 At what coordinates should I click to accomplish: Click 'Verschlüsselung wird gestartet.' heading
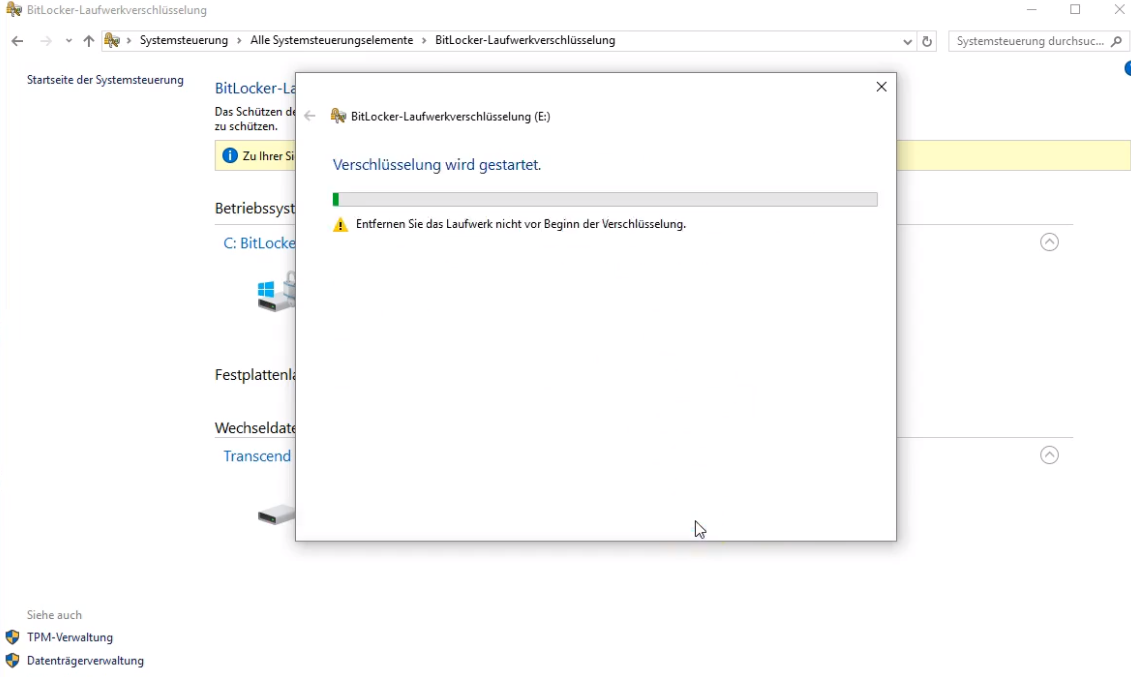[436, 165]
